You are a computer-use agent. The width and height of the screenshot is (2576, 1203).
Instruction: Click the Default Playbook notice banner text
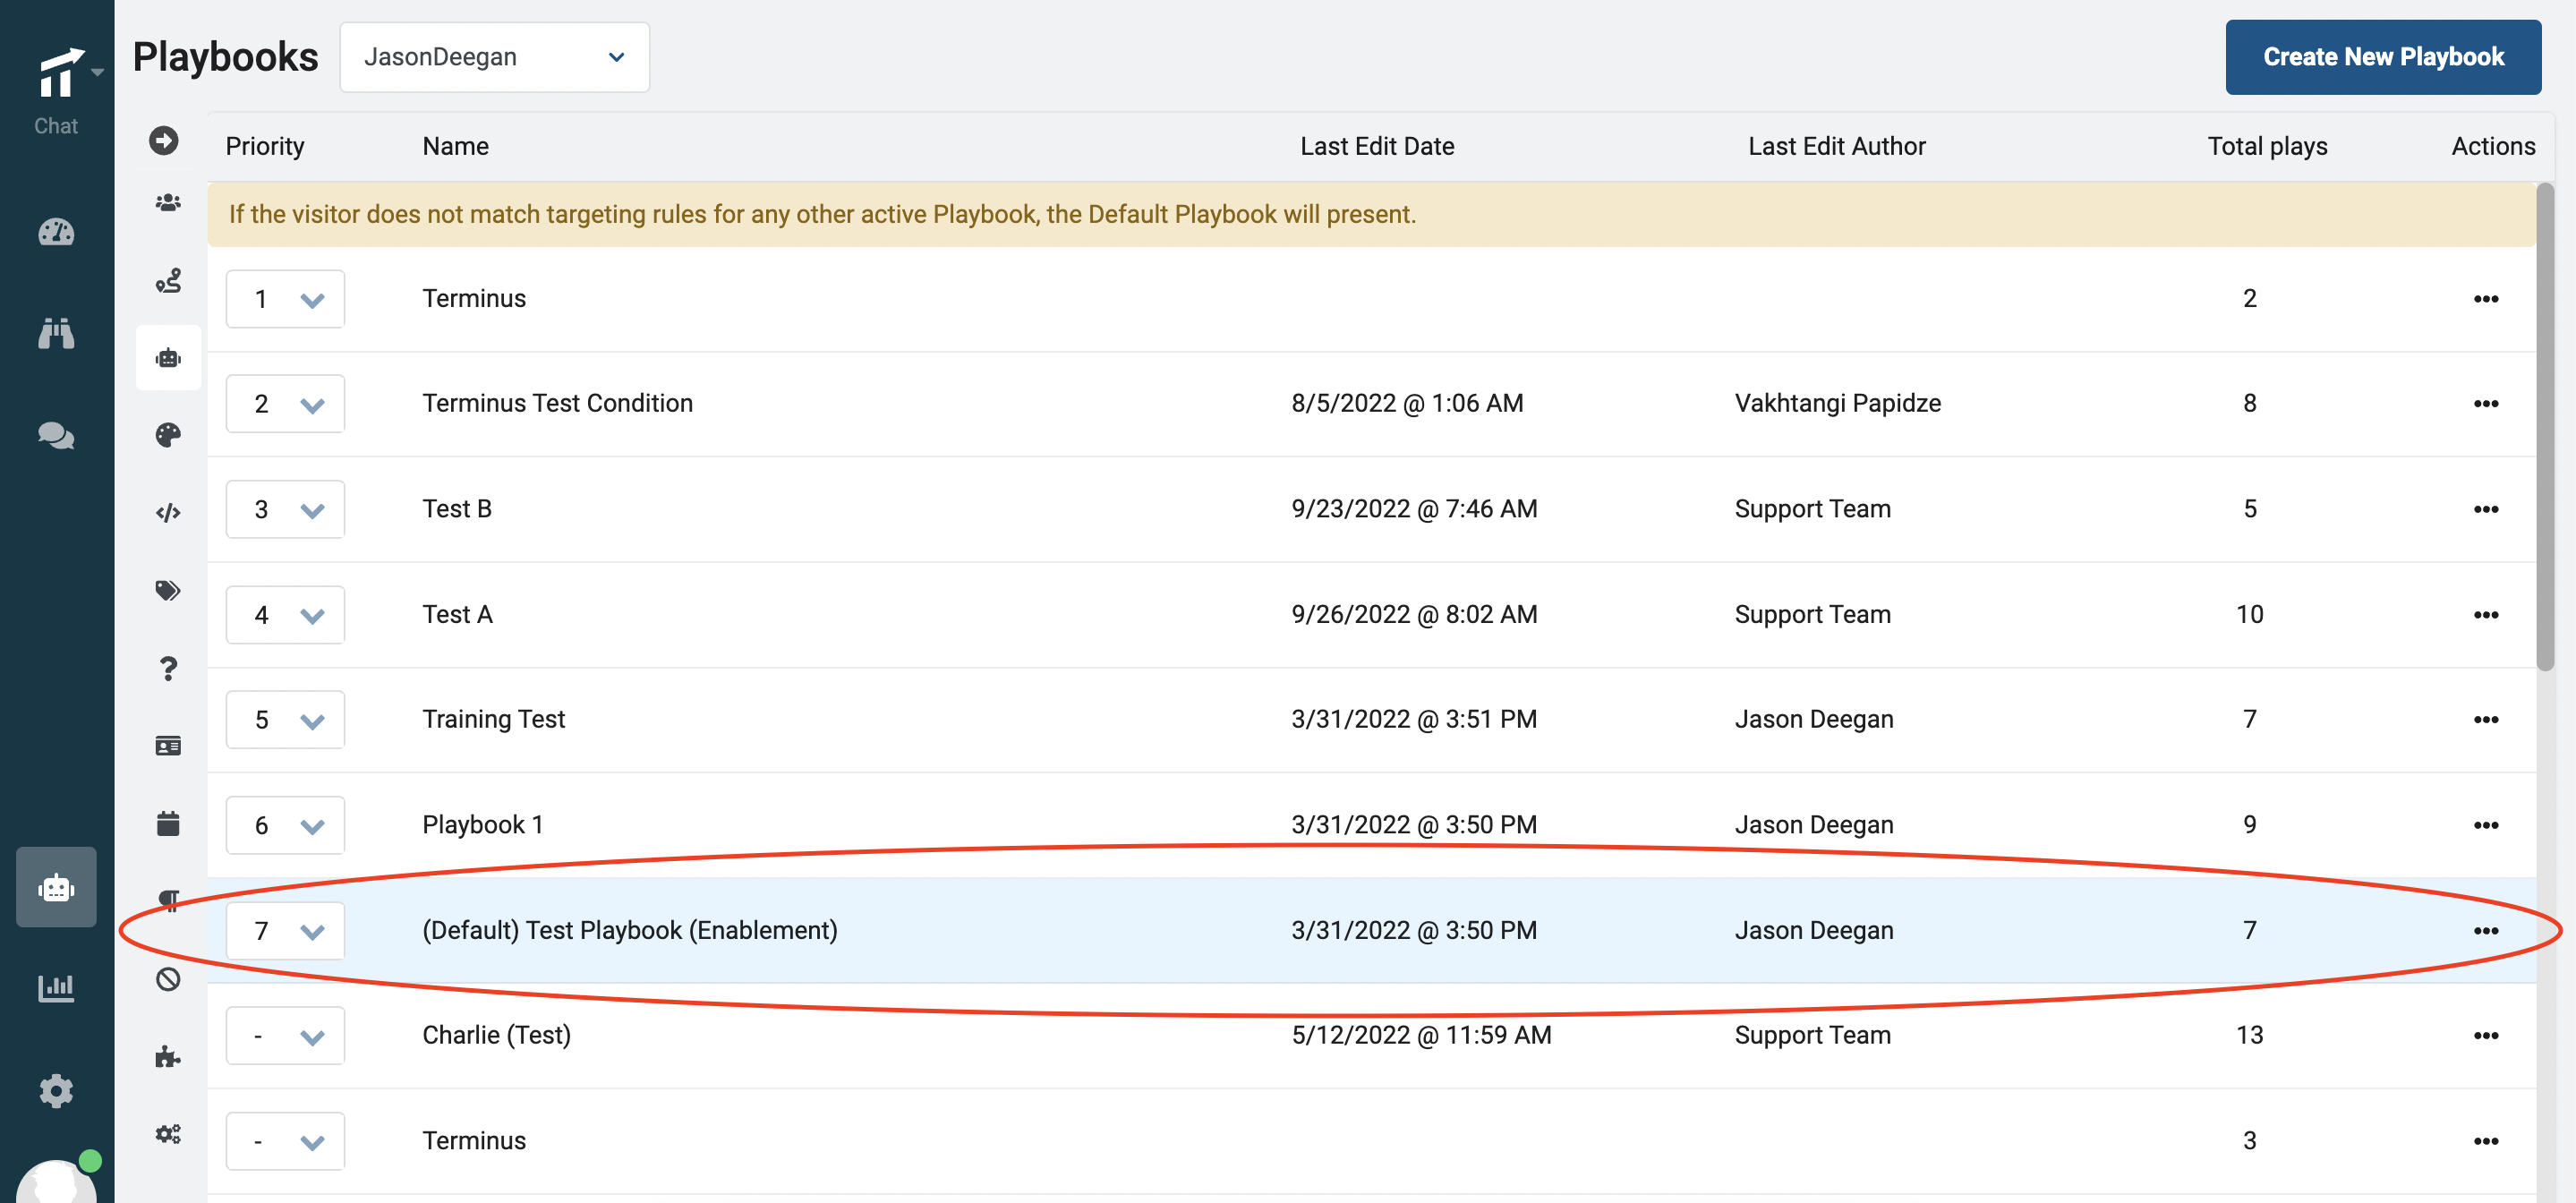coord(822,214)
